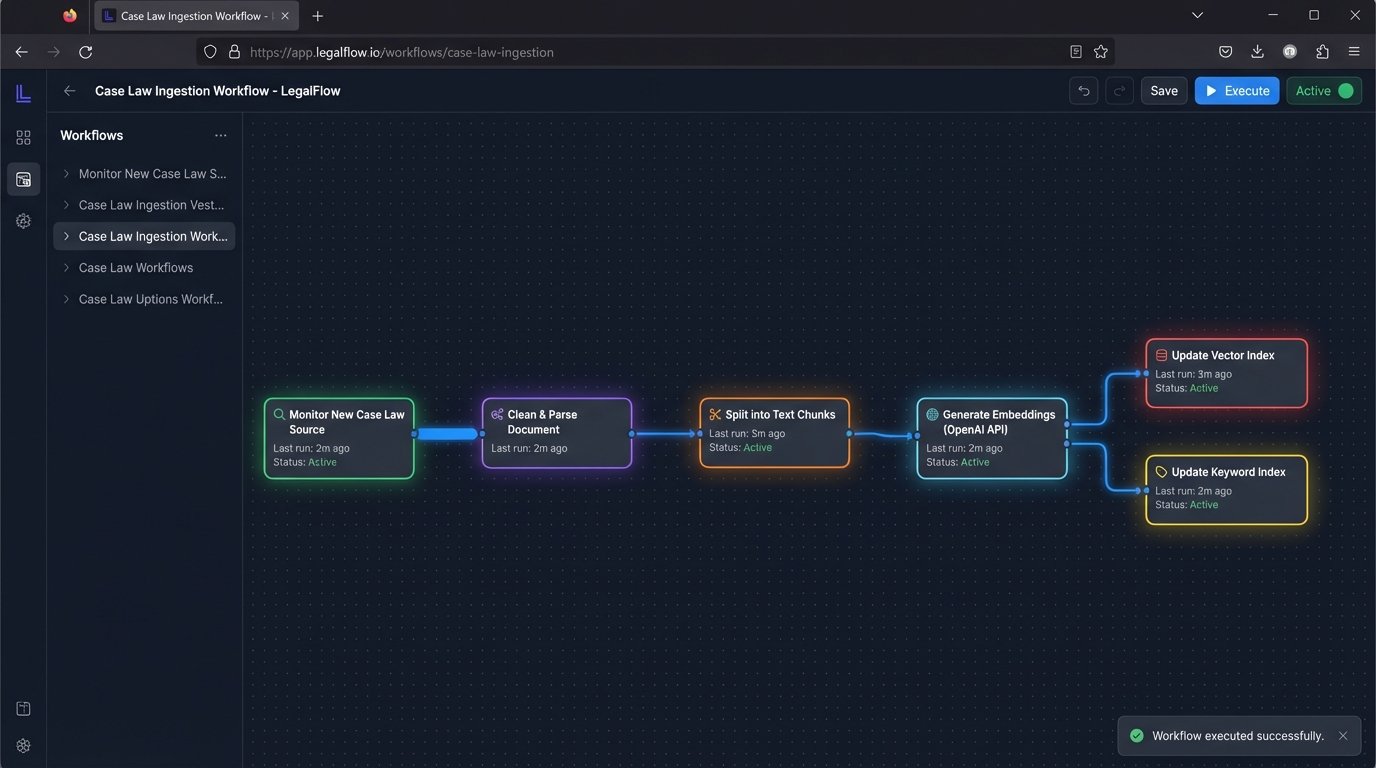Dismiss the workflow executed successfully notification
Viewport: 1376px width, 768px height.
1343,735
